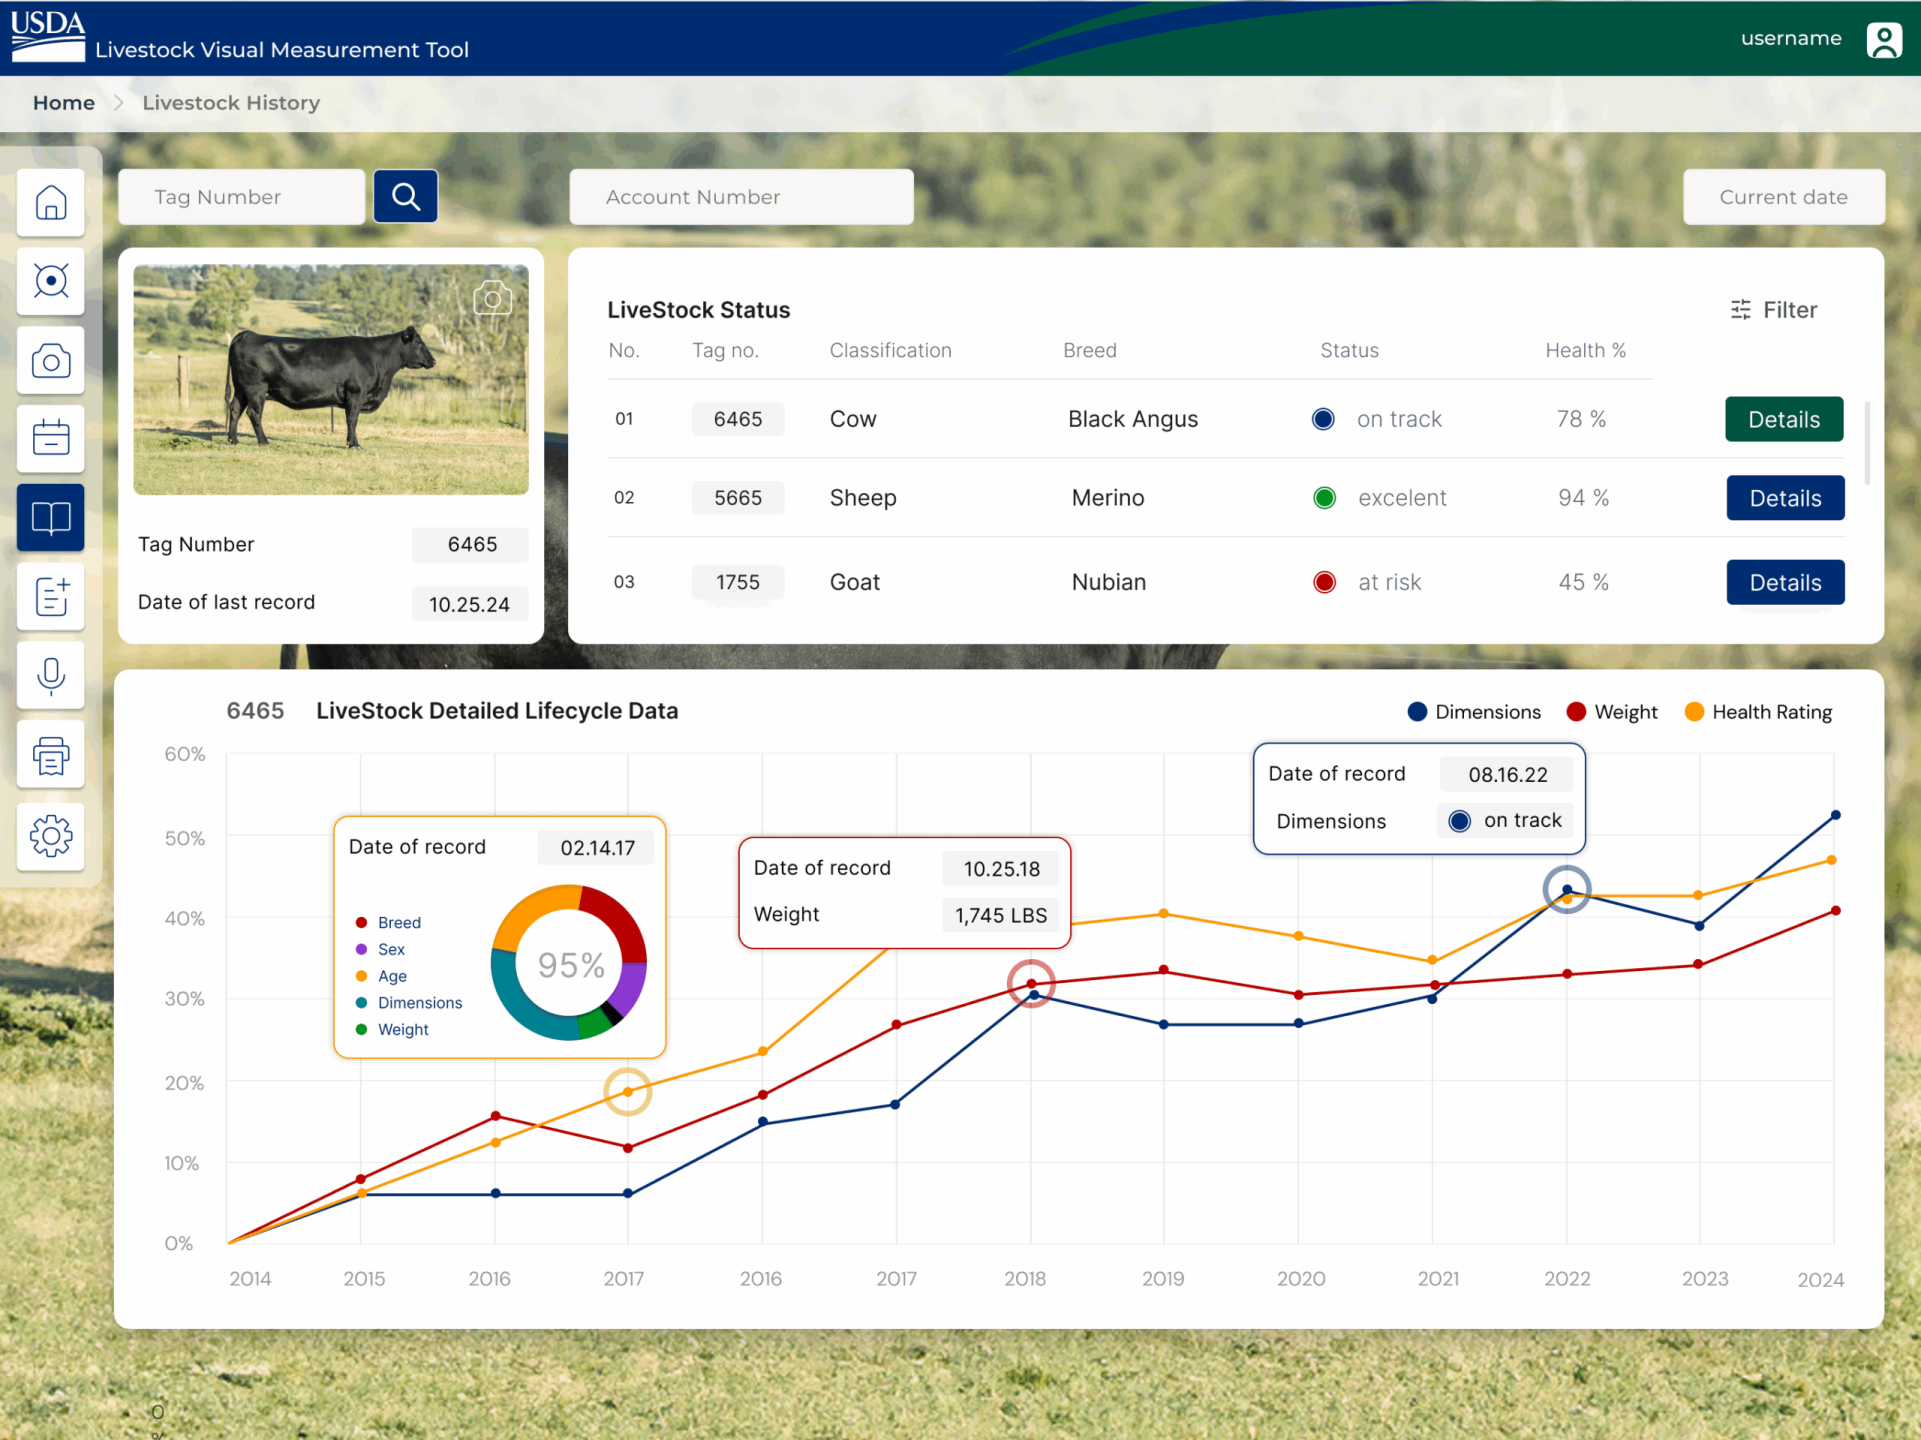Click the magnifier search button
The height and width of the screenshot is (1440, 1921).
[405, 196]
